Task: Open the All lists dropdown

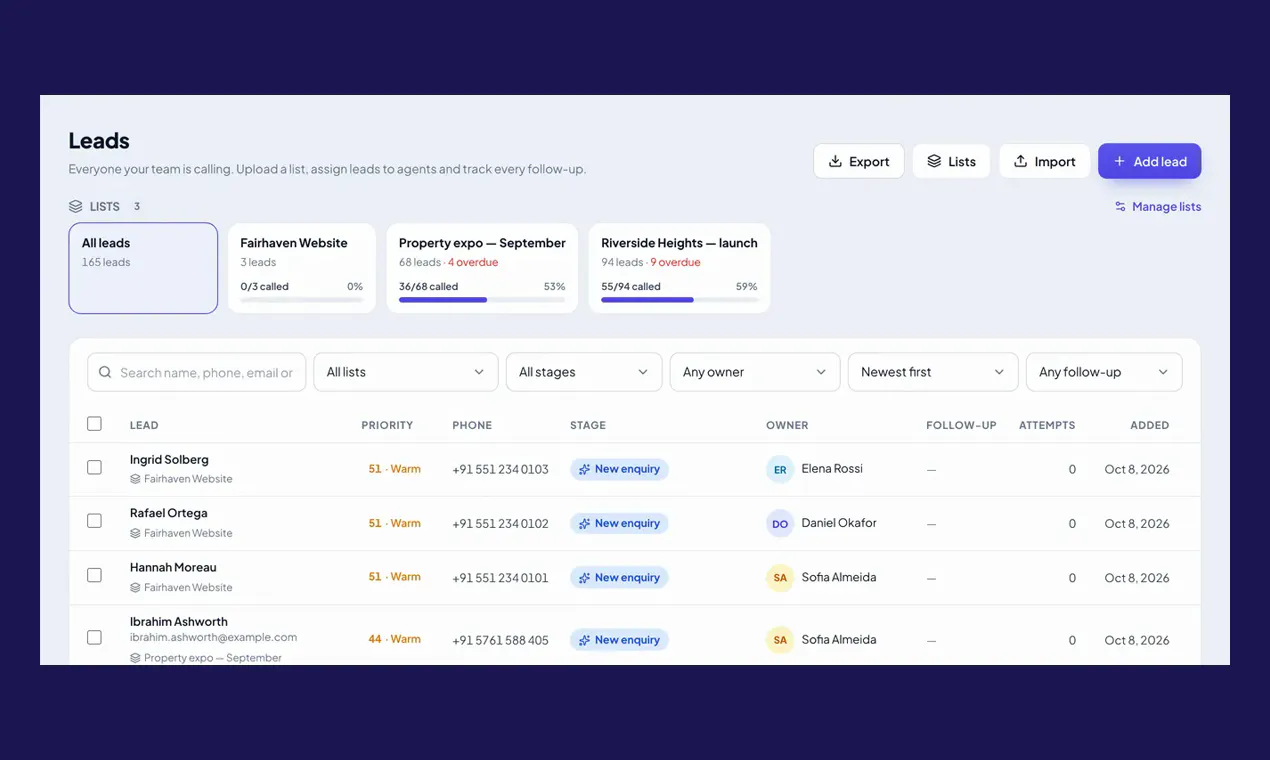Action: pos(406,372)
